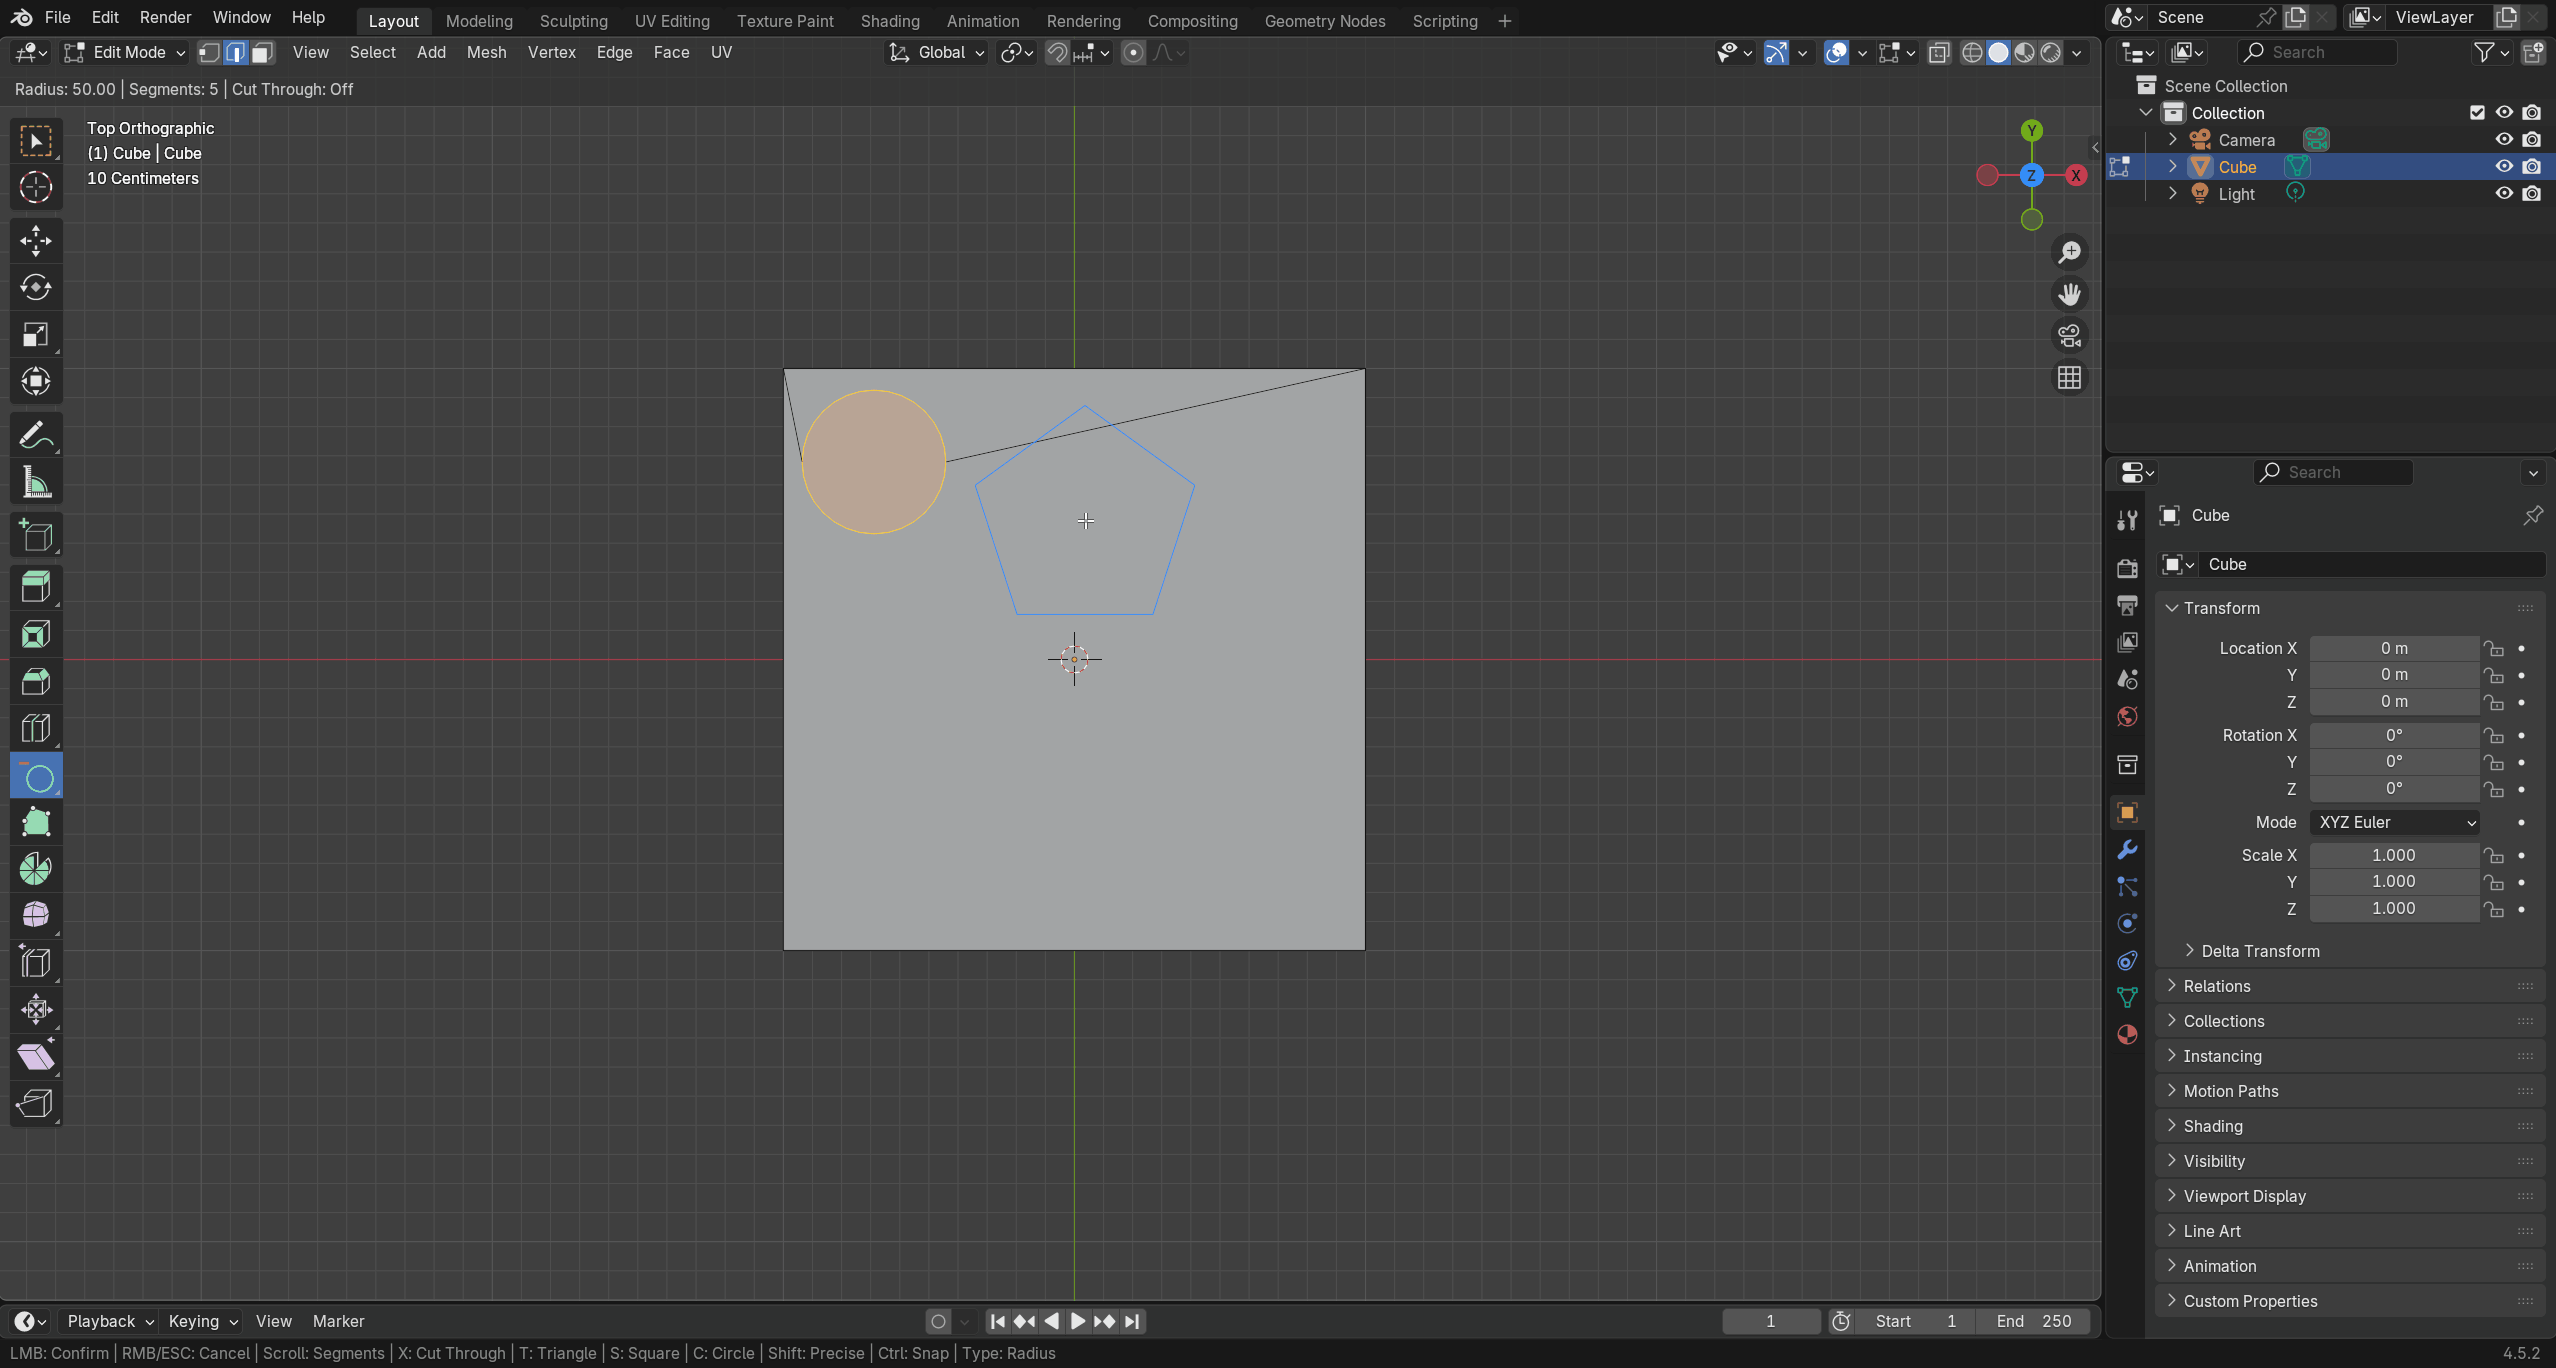Click the camera view icon
This screenshot has height=1368, width=2556.
pyautogui.click(x=2069, y=336)
